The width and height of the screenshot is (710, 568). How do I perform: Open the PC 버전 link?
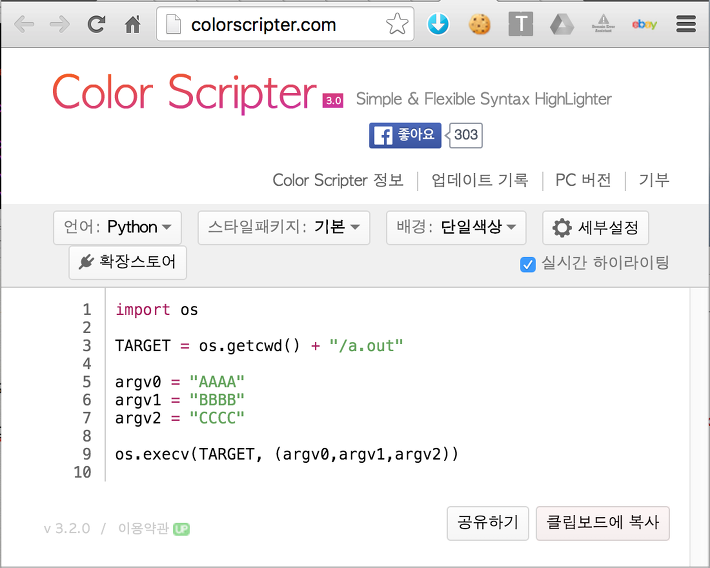[x=583, y=180]
